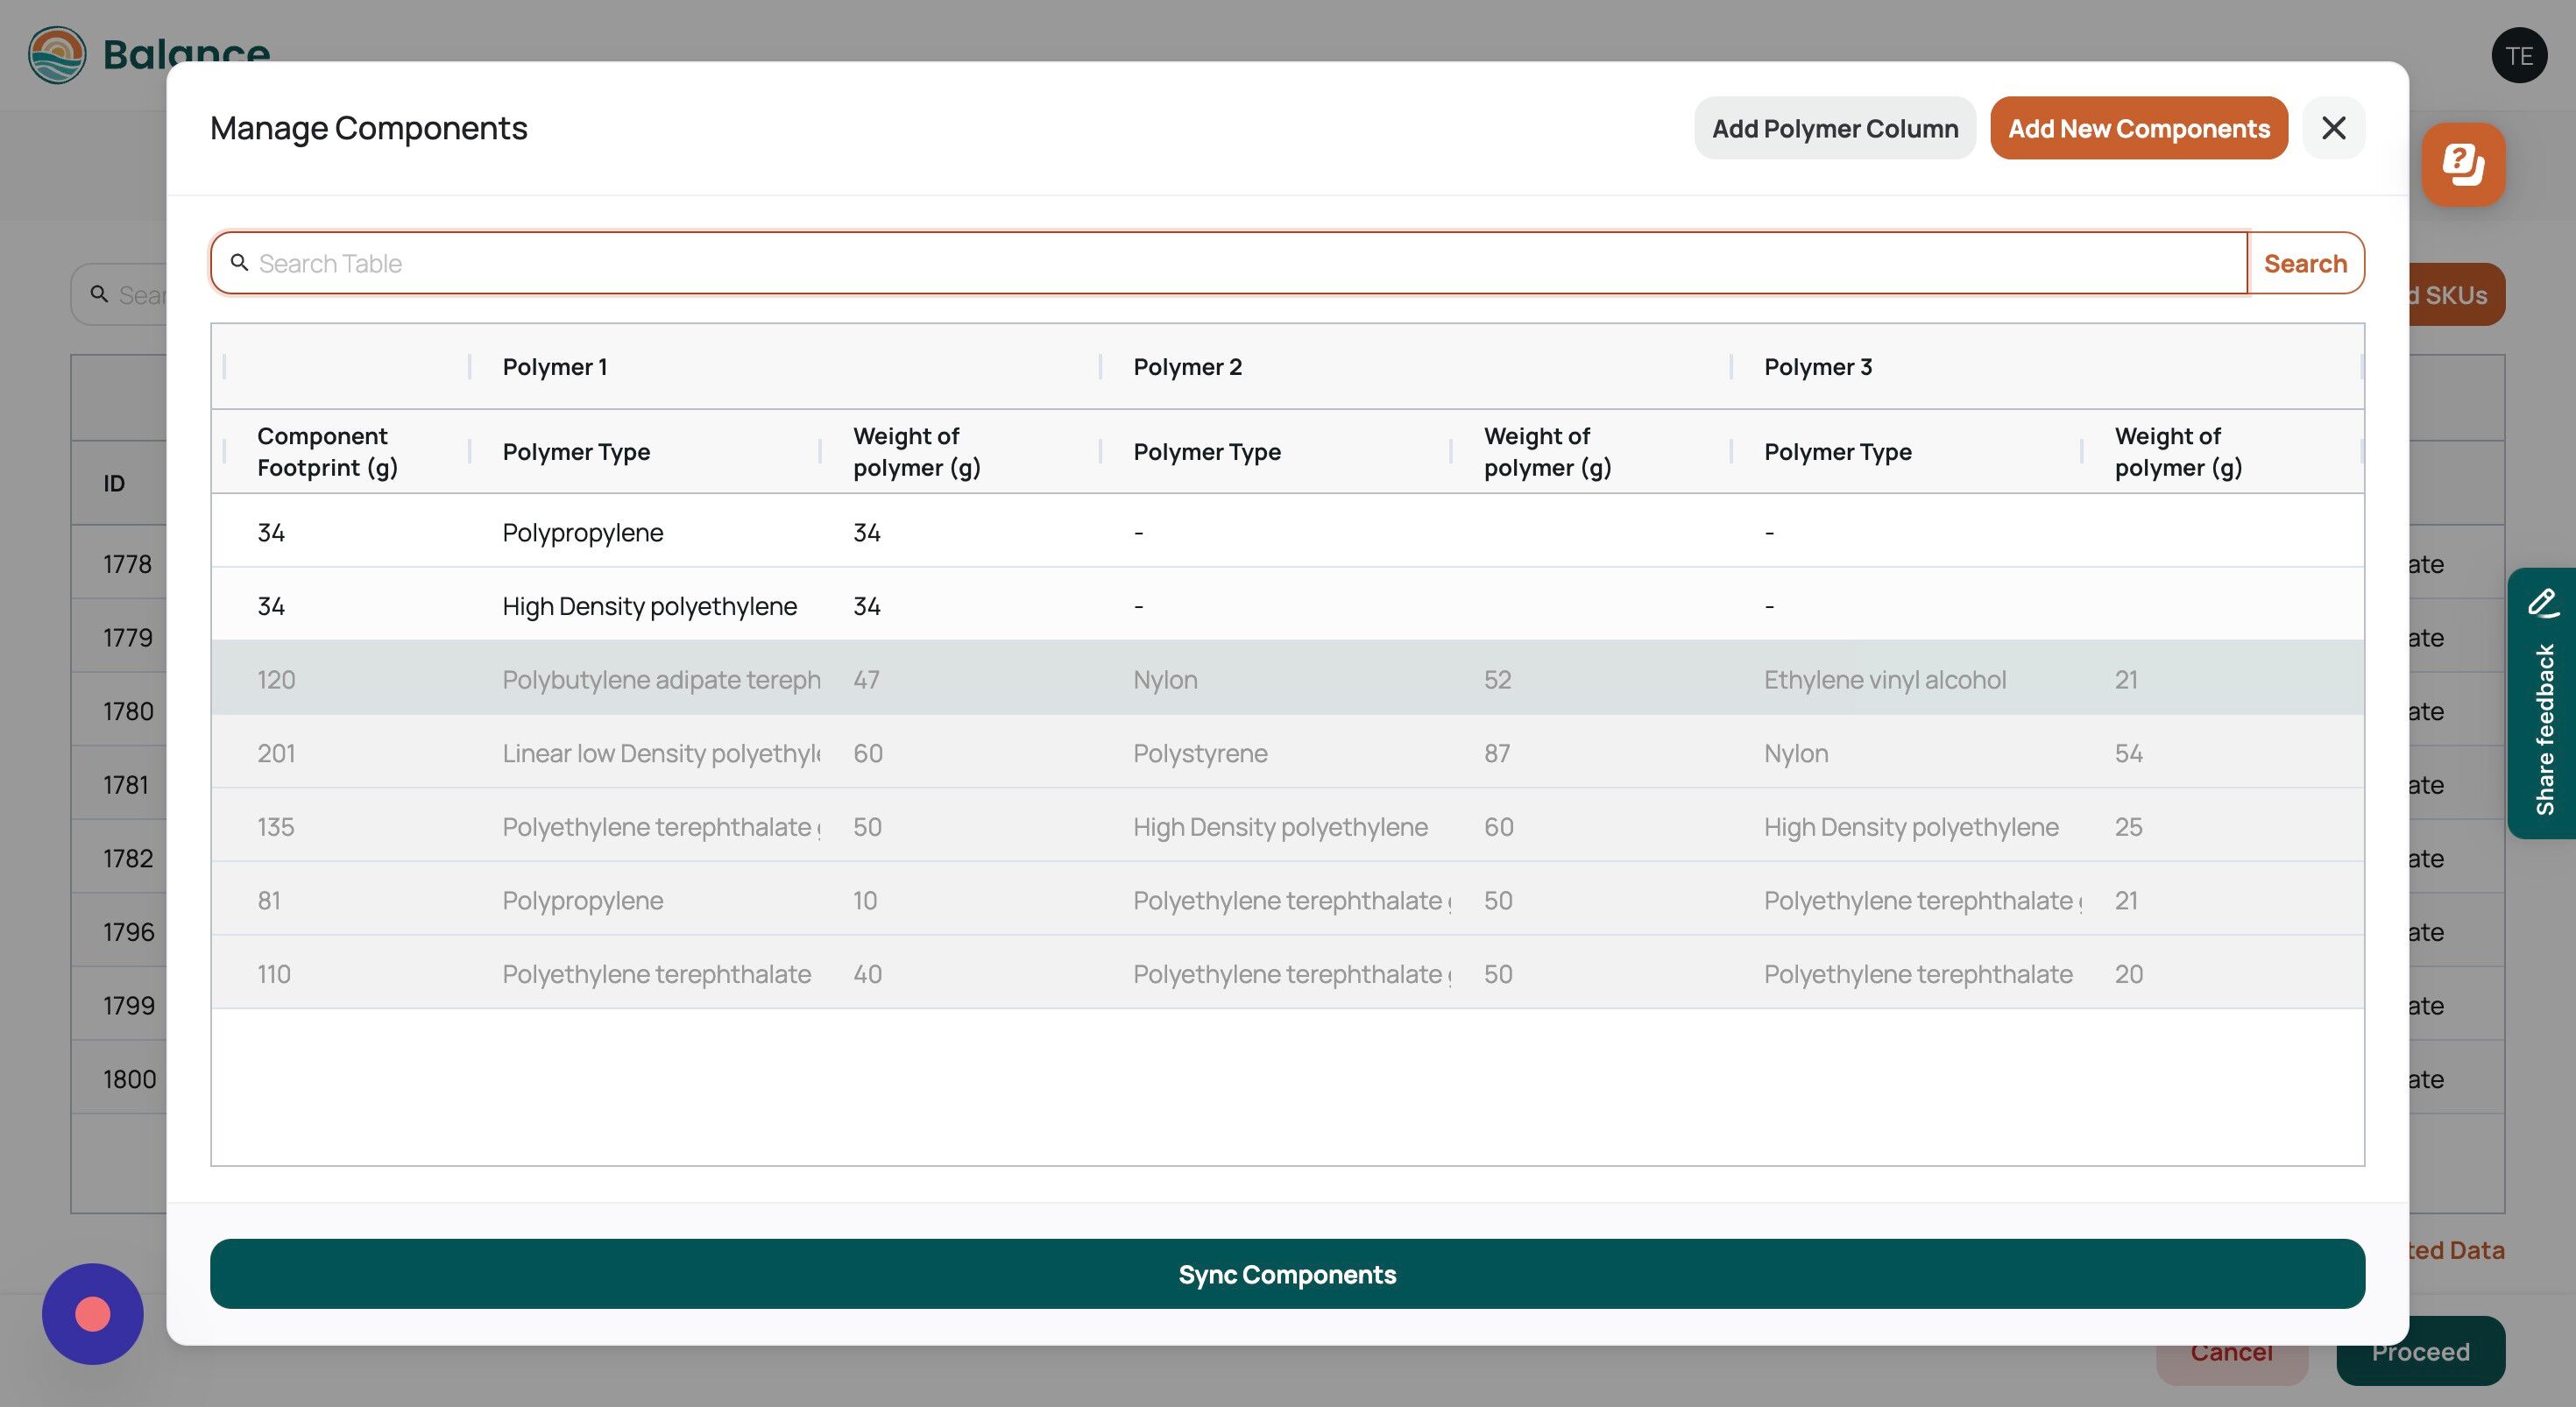This screenshot has height=1407, width=2576.
Task: Click Add Polymer Column button
Action: click(1834, 128)
